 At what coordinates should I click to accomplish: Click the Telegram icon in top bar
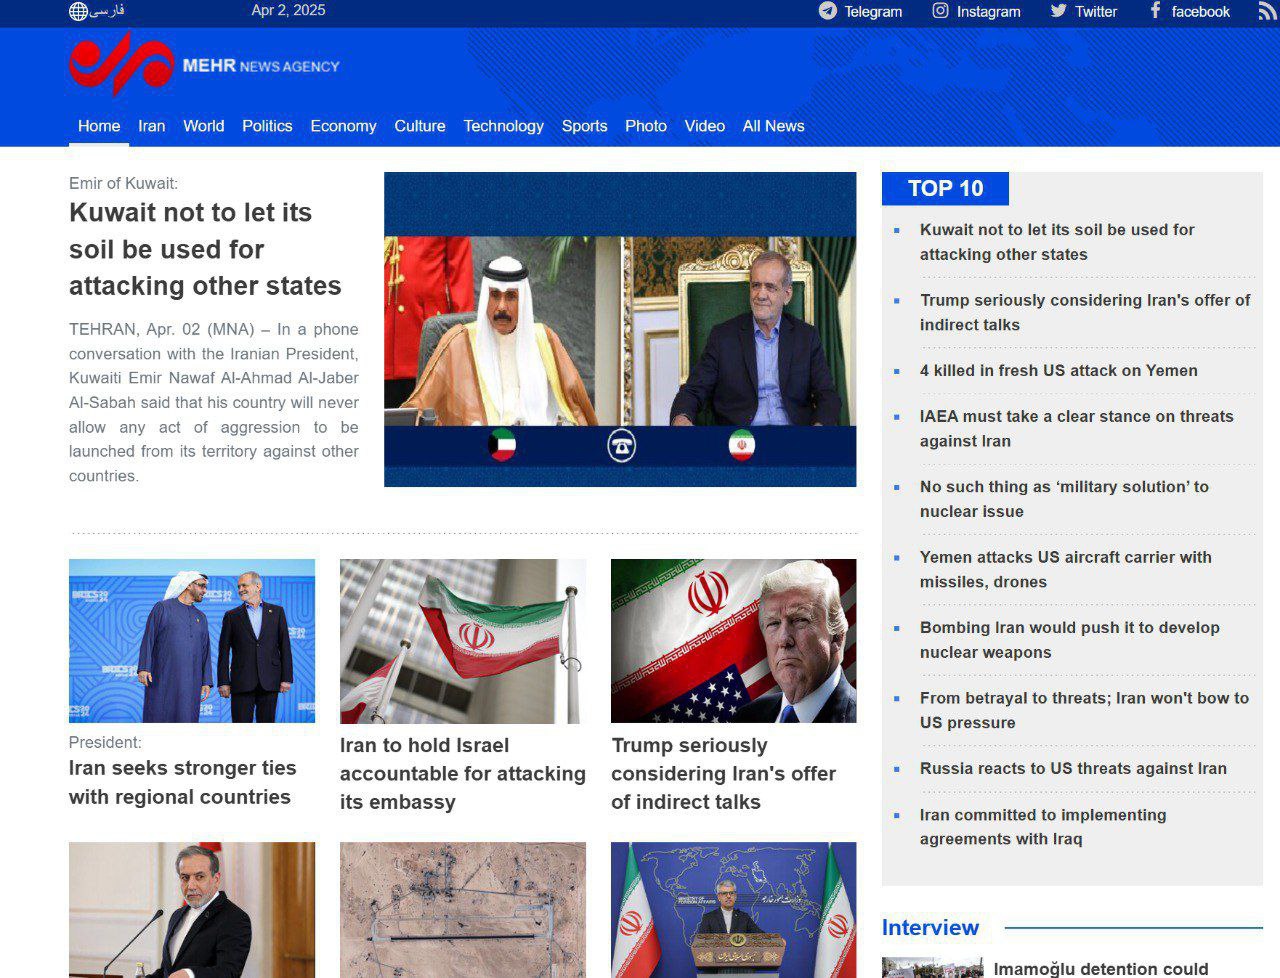click(x=828, y=11)
